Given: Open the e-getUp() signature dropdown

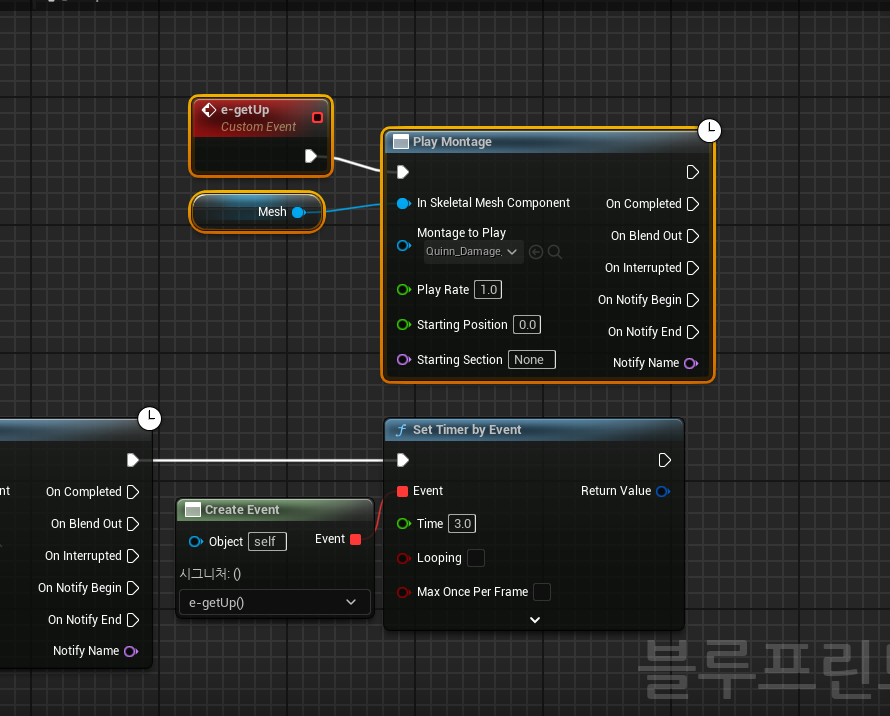Looking at the screenshot, I should tap(275, 602).
